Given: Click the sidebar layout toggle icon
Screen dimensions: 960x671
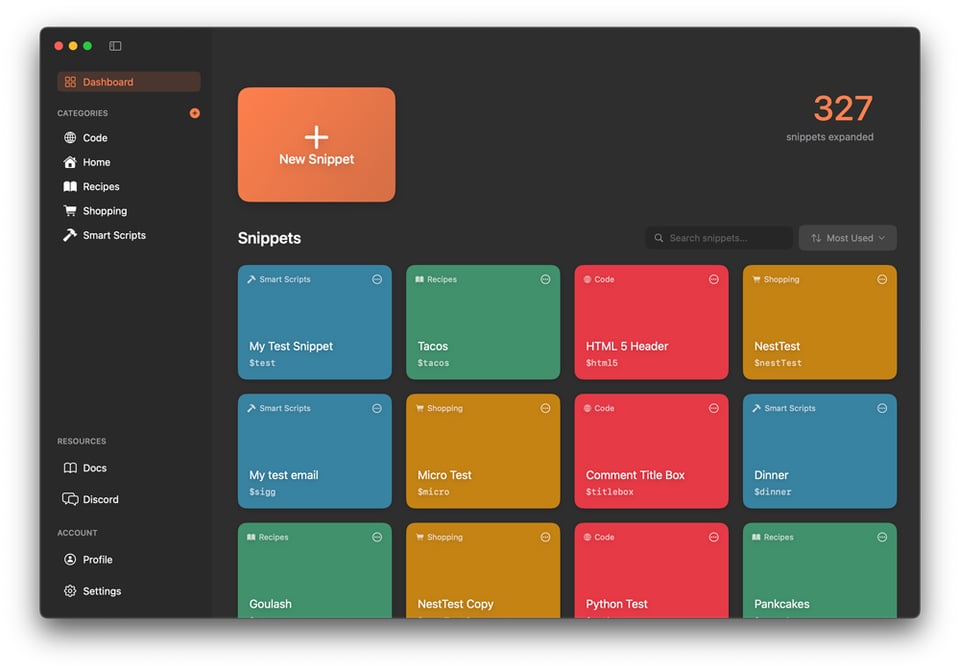Looking at the screenshot, I should pyautogui.click(x=115, y=45).
